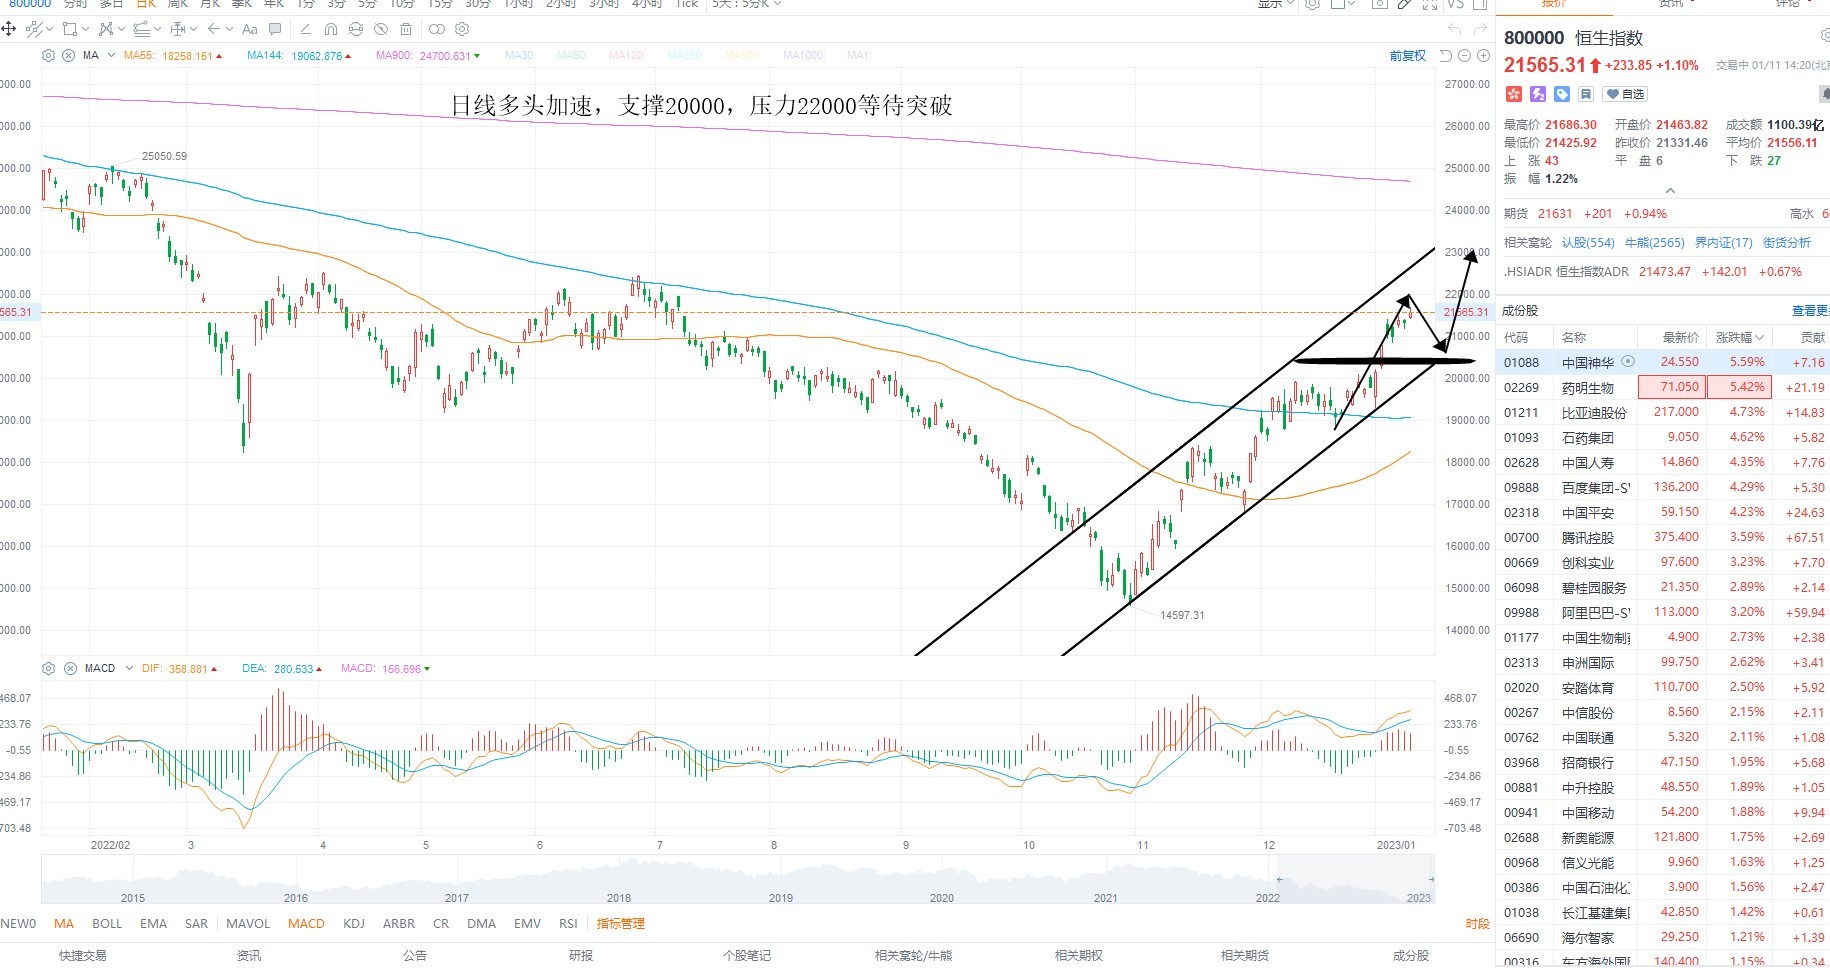
Task: Switch to KDJ indicator tab
Action: [354, 924]
